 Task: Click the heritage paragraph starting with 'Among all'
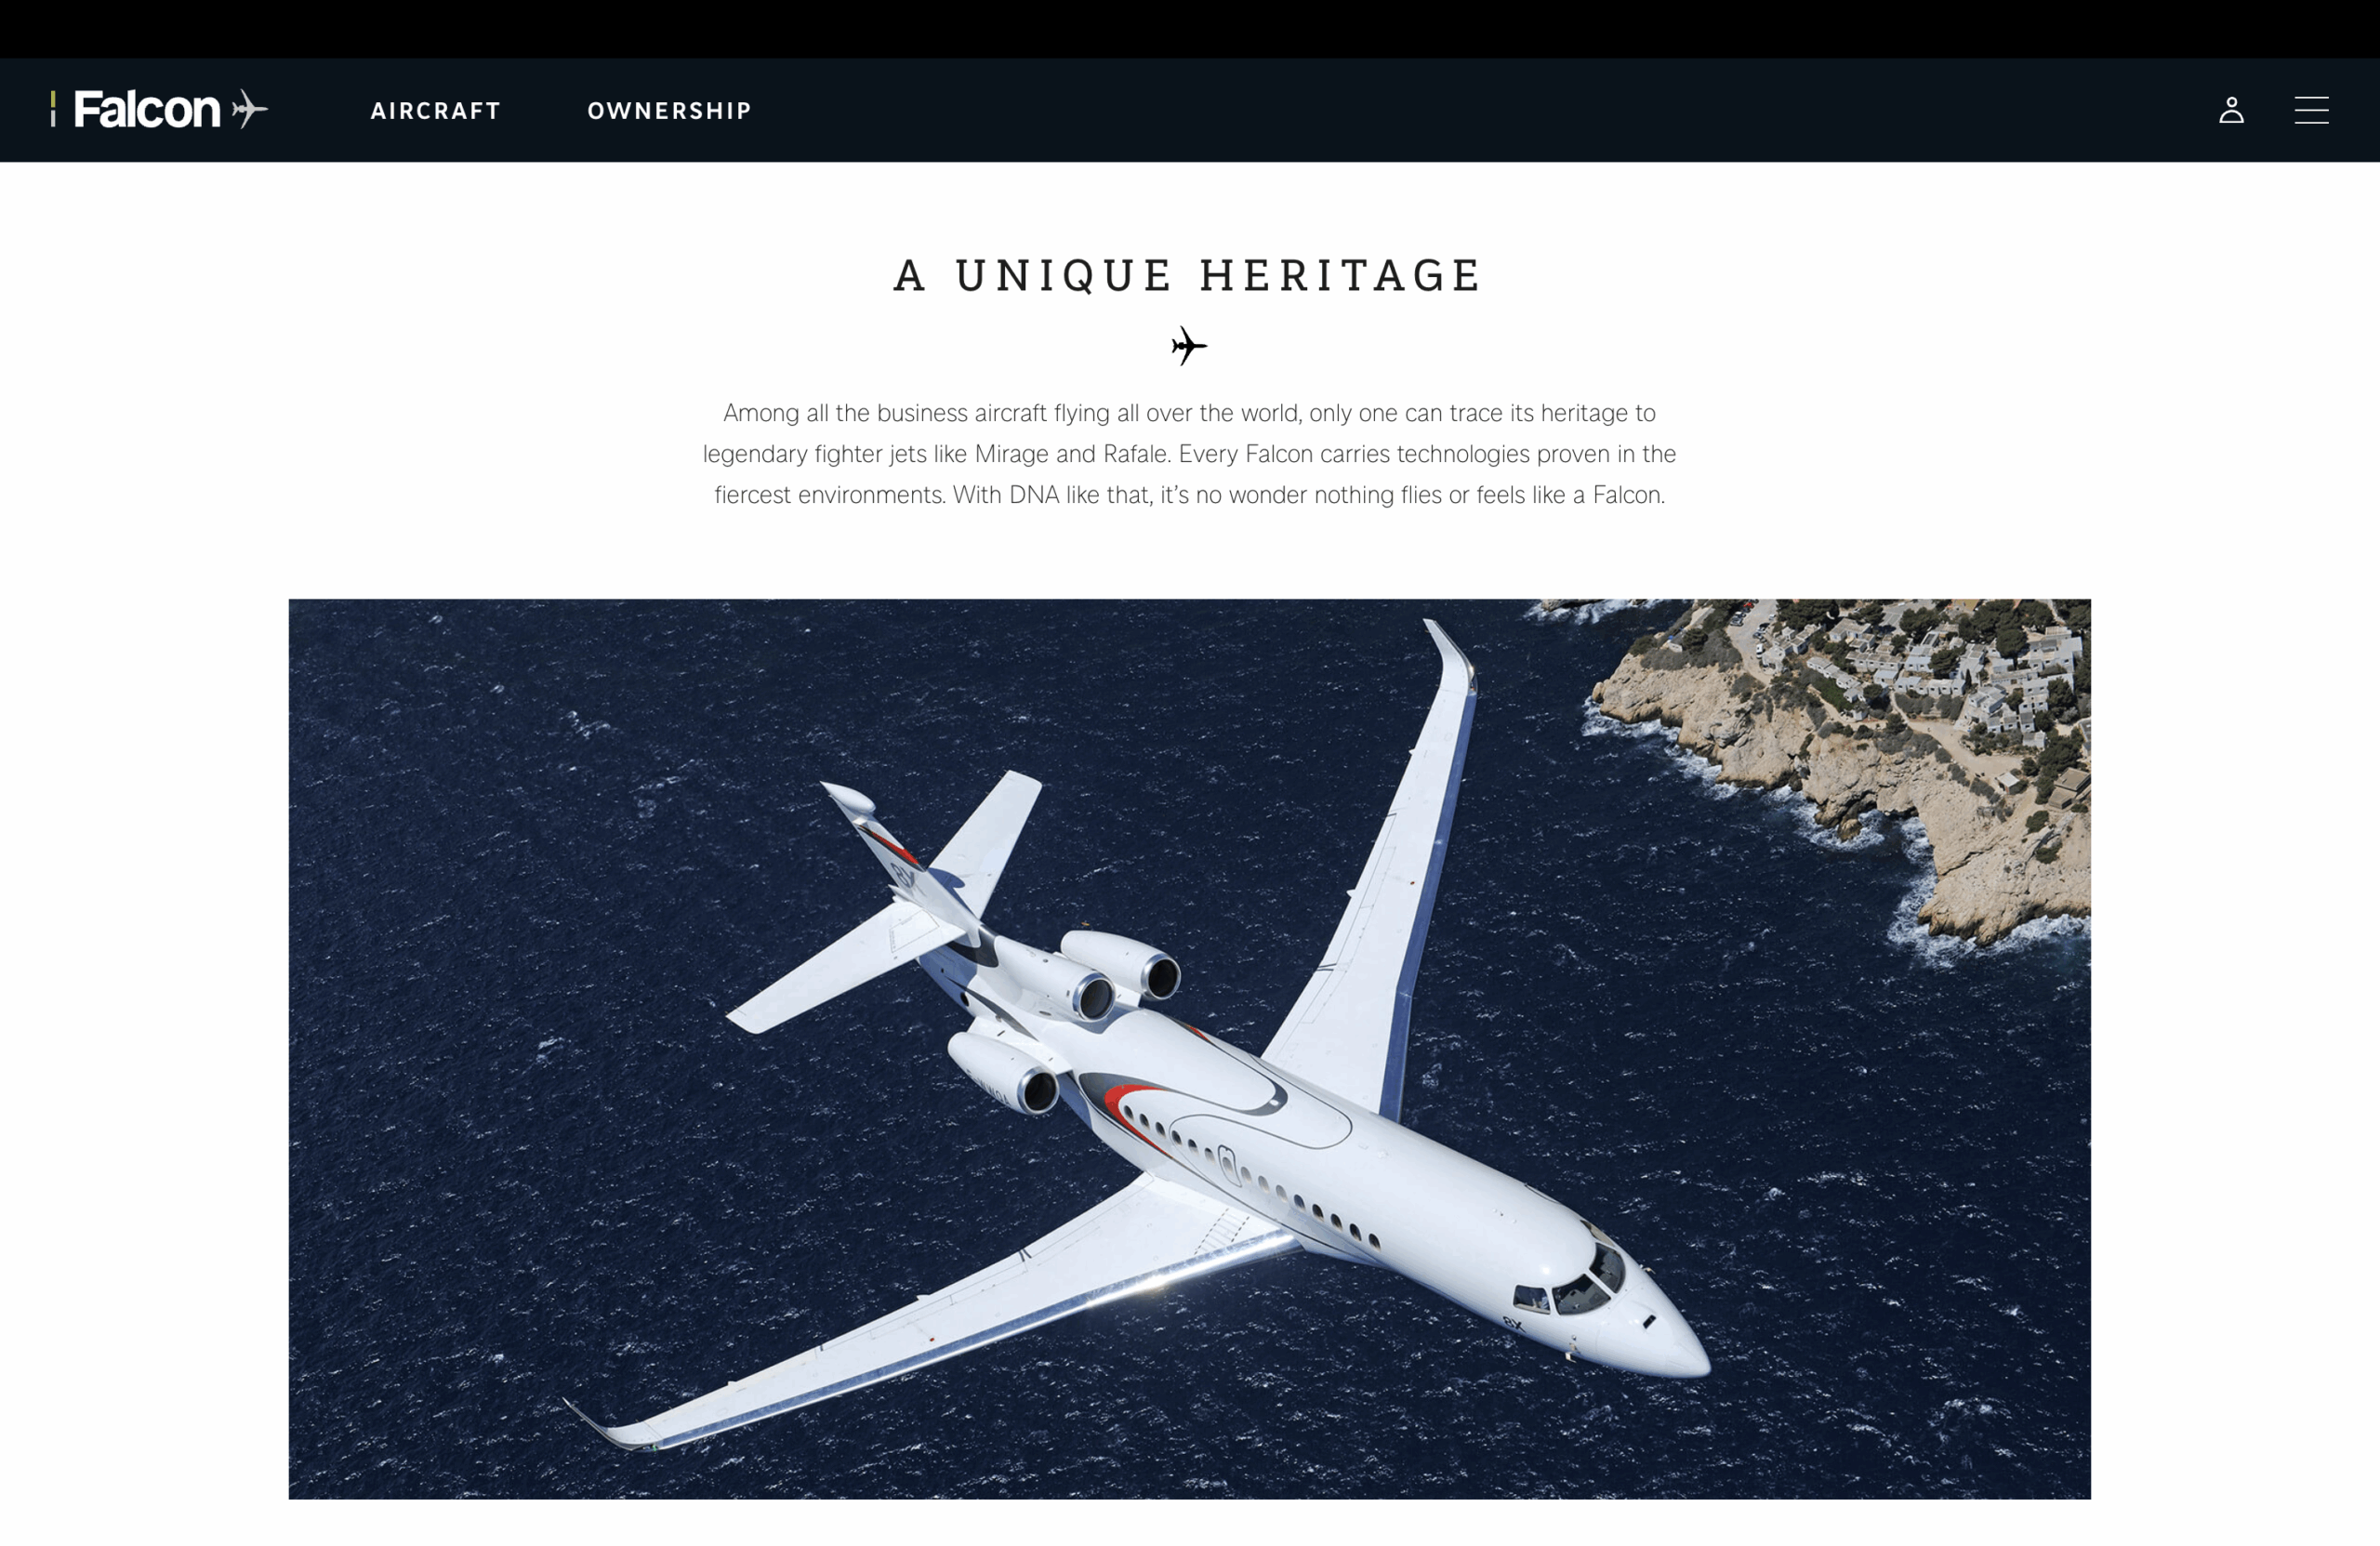pyautogui.click(x=1189, y=454)
